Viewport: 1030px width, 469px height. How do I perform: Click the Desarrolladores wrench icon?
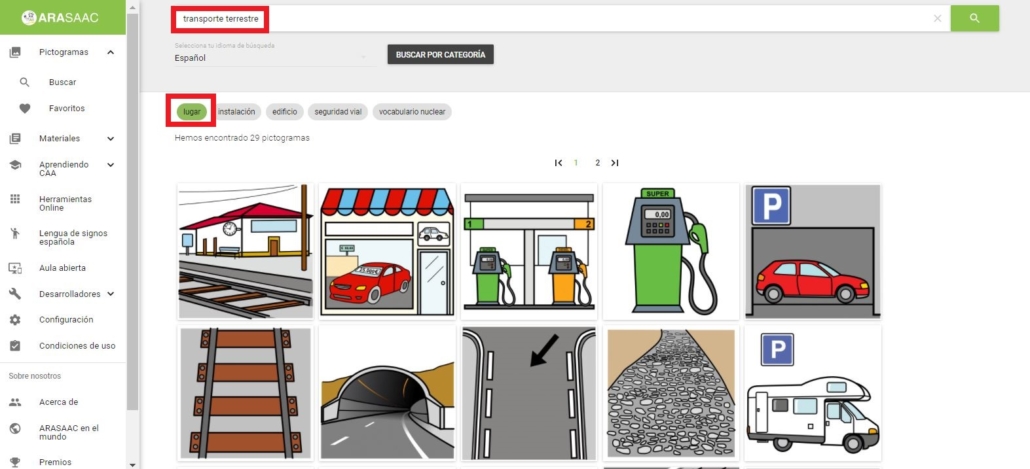[15, 294]
